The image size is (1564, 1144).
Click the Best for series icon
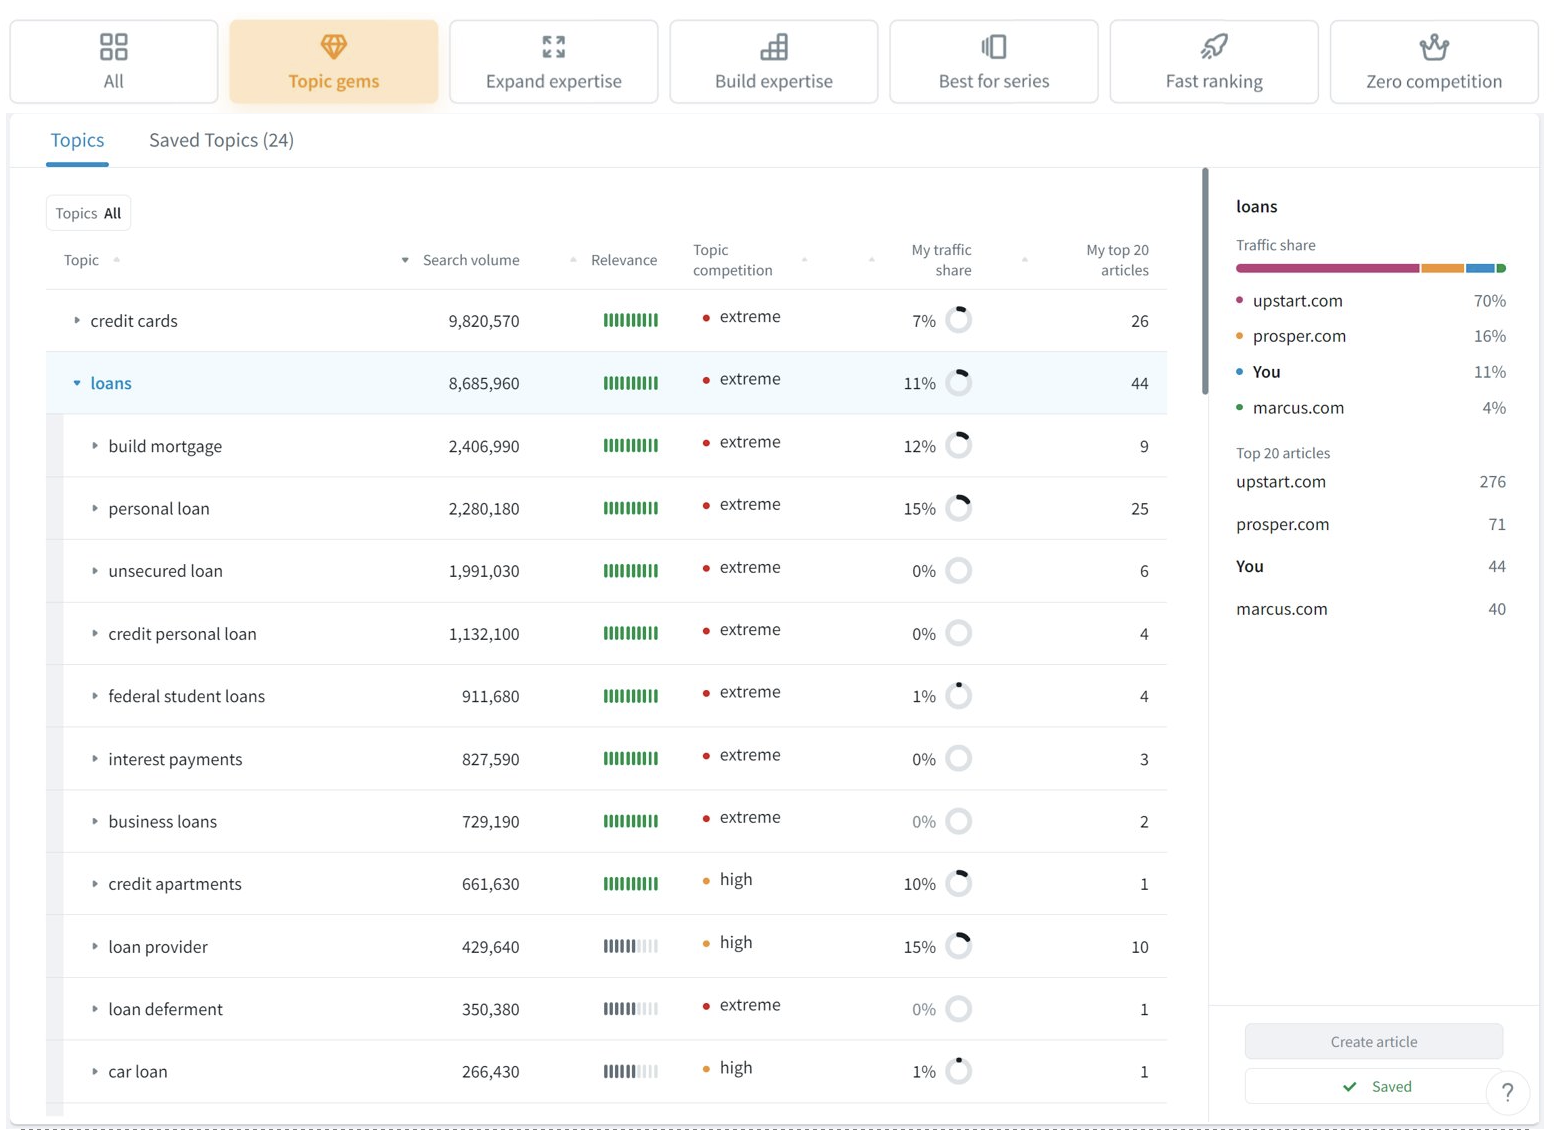993,47
